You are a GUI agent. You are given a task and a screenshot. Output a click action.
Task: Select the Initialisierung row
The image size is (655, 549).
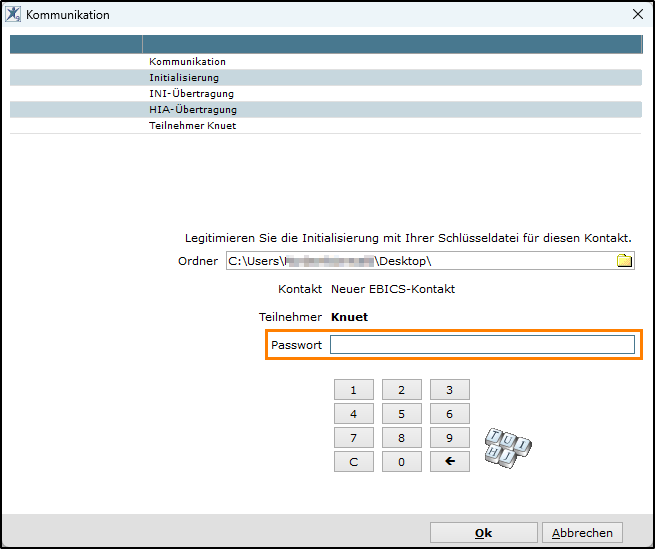[326, 77]
